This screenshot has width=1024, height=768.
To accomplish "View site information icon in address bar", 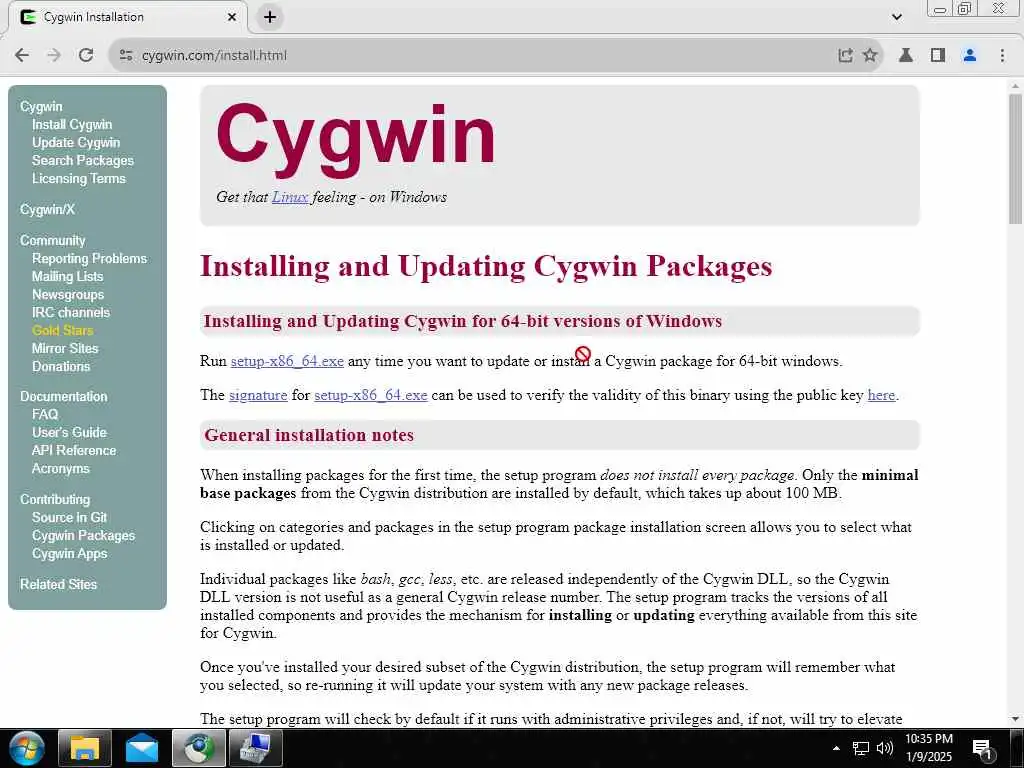I will coord(126,56).
